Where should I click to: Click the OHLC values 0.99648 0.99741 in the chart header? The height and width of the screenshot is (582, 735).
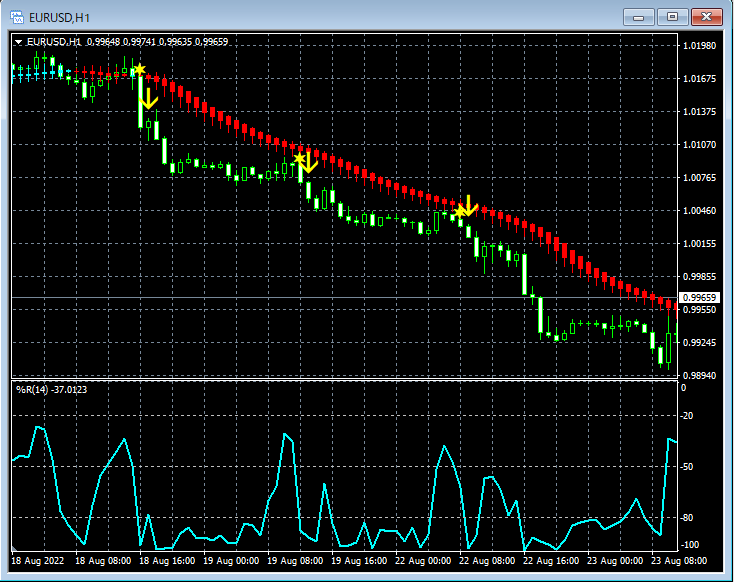point(121,42)
